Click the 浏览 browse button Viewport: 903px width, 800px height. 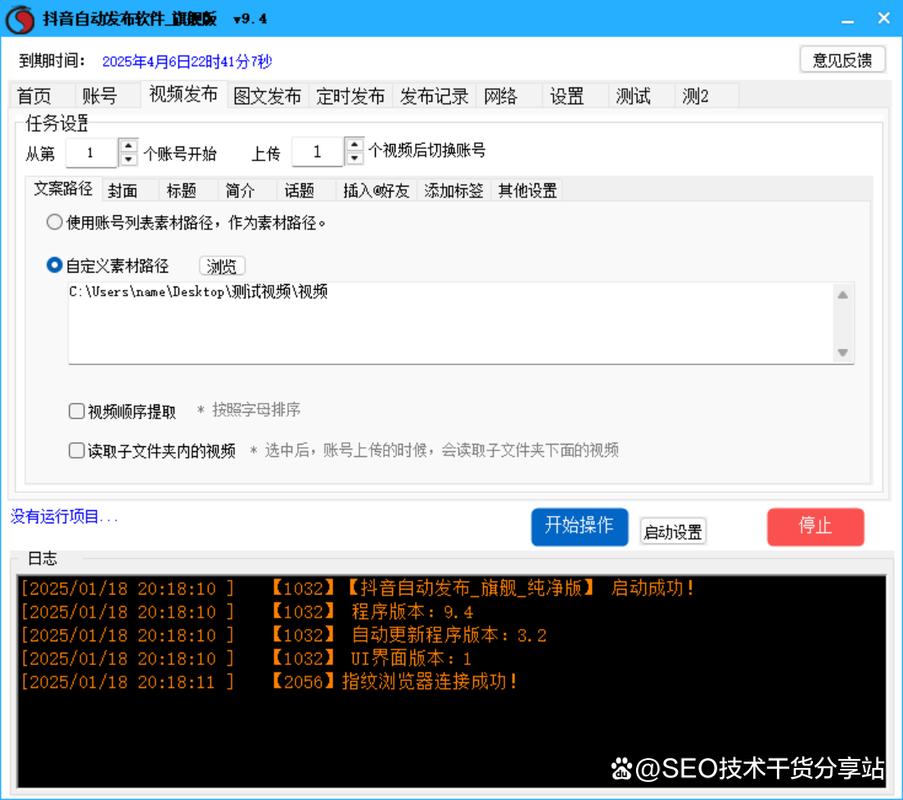coord(222,266)
